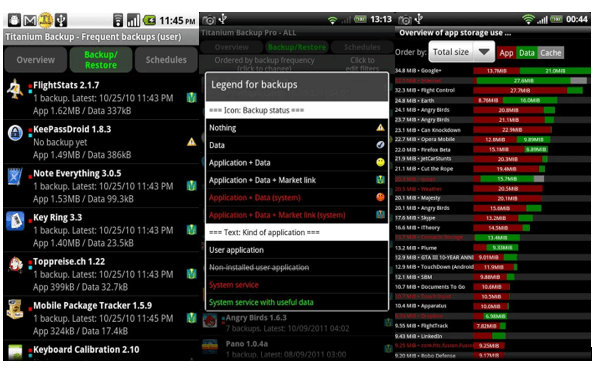Tap the Note Everything app icon
The image size is (602, 371).
click(15, 177)
